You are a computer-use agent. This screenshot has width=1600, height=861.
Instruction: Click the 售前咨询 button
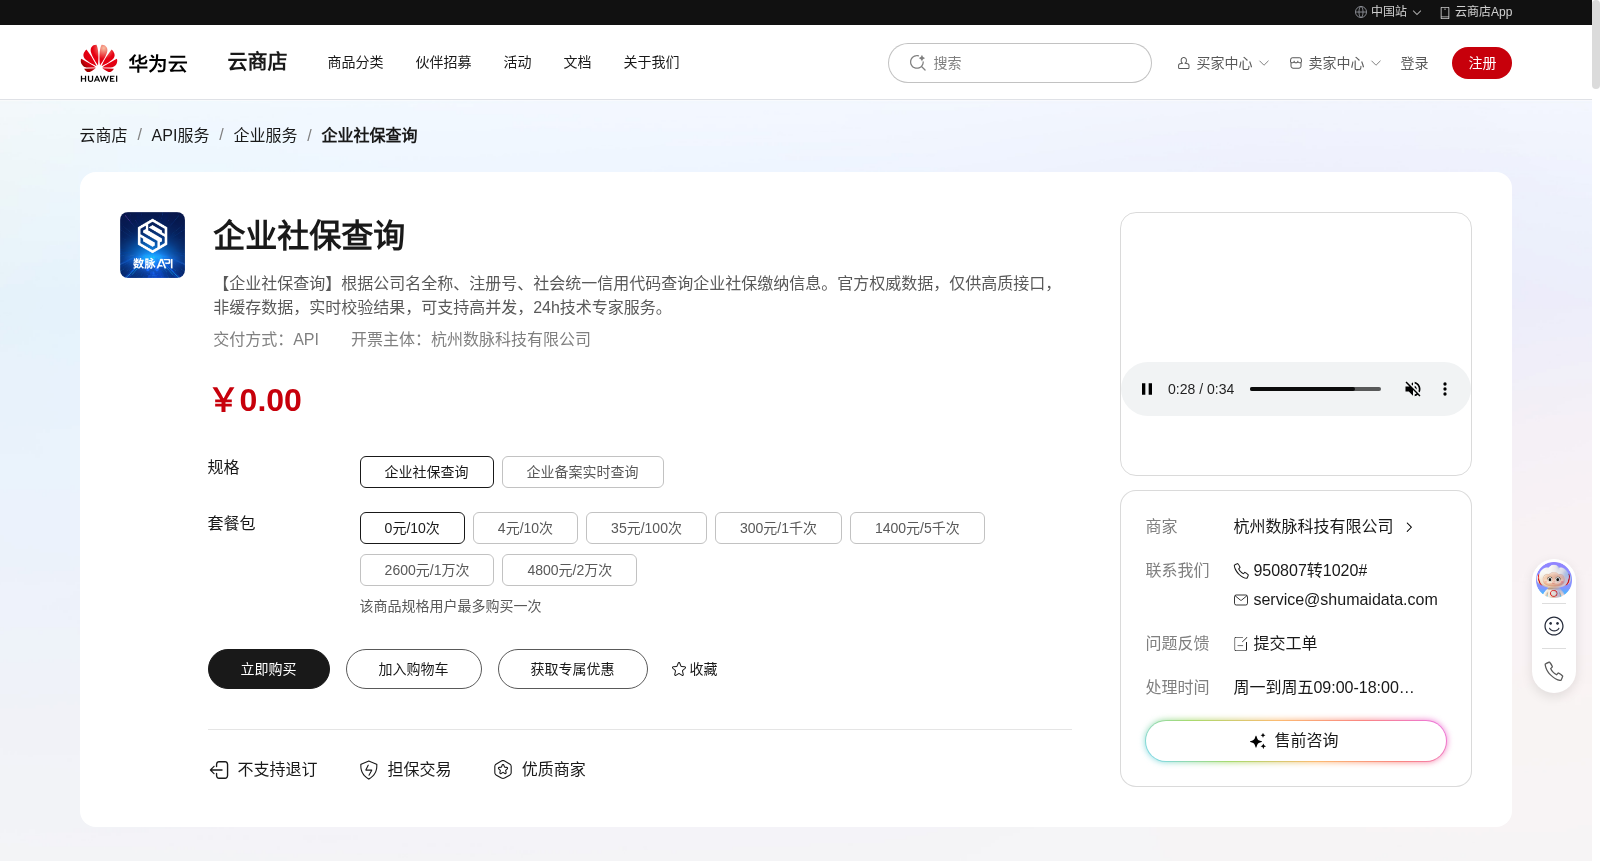click(x=1296, y=741)
